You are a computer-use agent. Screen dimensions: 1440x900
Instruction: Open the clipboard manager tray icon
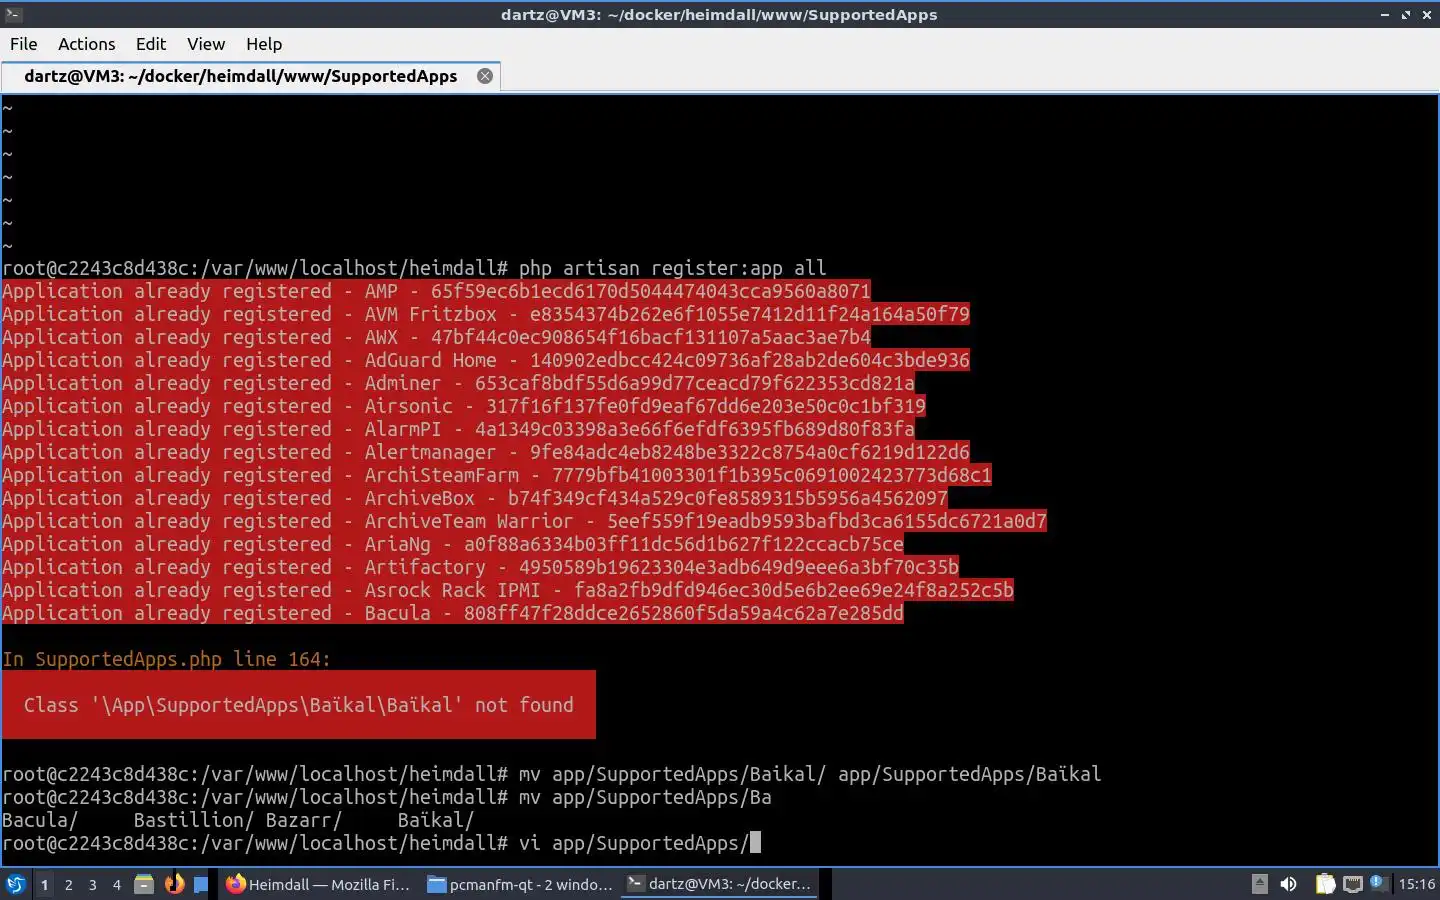1325,884
